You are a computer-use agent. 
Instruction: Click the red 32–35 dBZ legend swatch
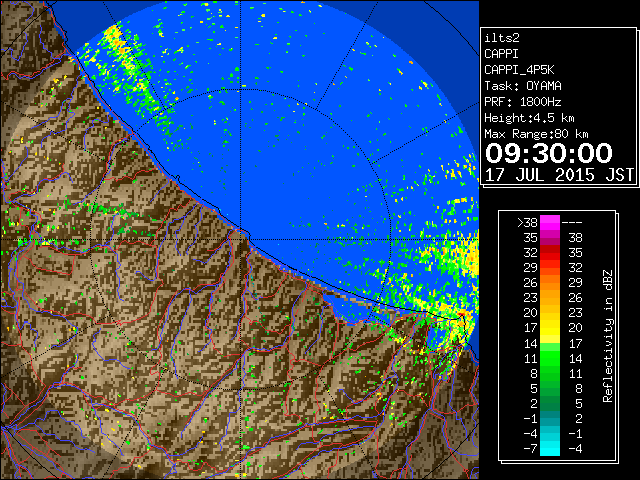click(550, 253)
